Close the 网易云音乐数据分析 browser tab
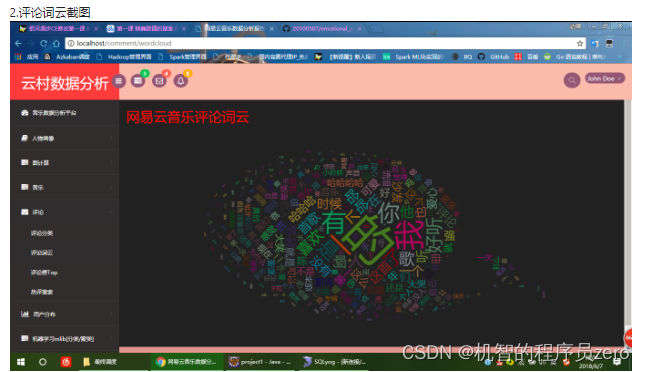The image size is (645, 372). (x=272, y=28)
